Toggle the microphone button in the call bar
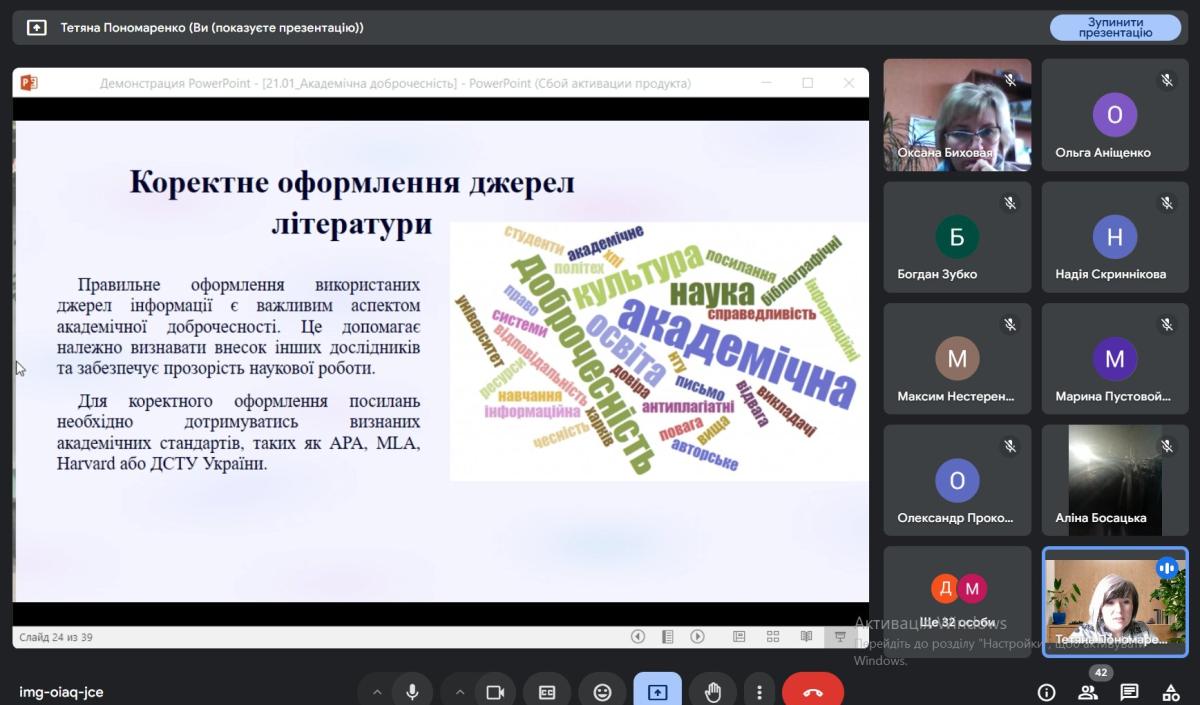This screenshot has width=1200, height=705. click(x=411, y=691)
